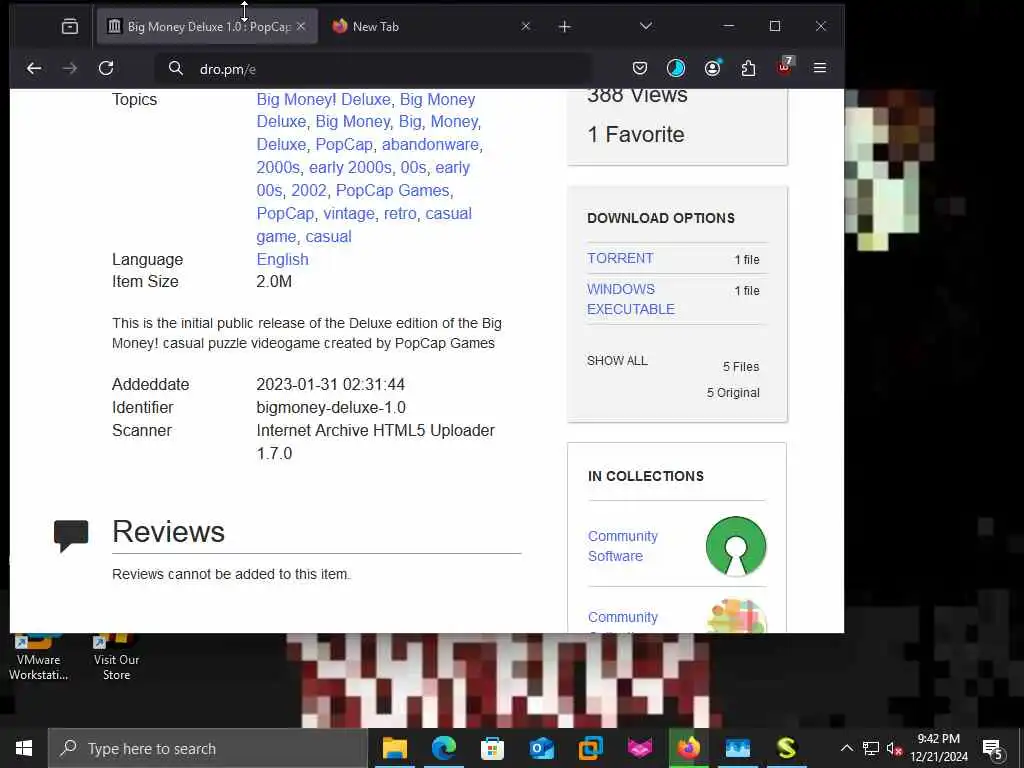Viewport: 1024px width, 768px height.
Task: Open the Firefox View tab icon
Action: 70,26
